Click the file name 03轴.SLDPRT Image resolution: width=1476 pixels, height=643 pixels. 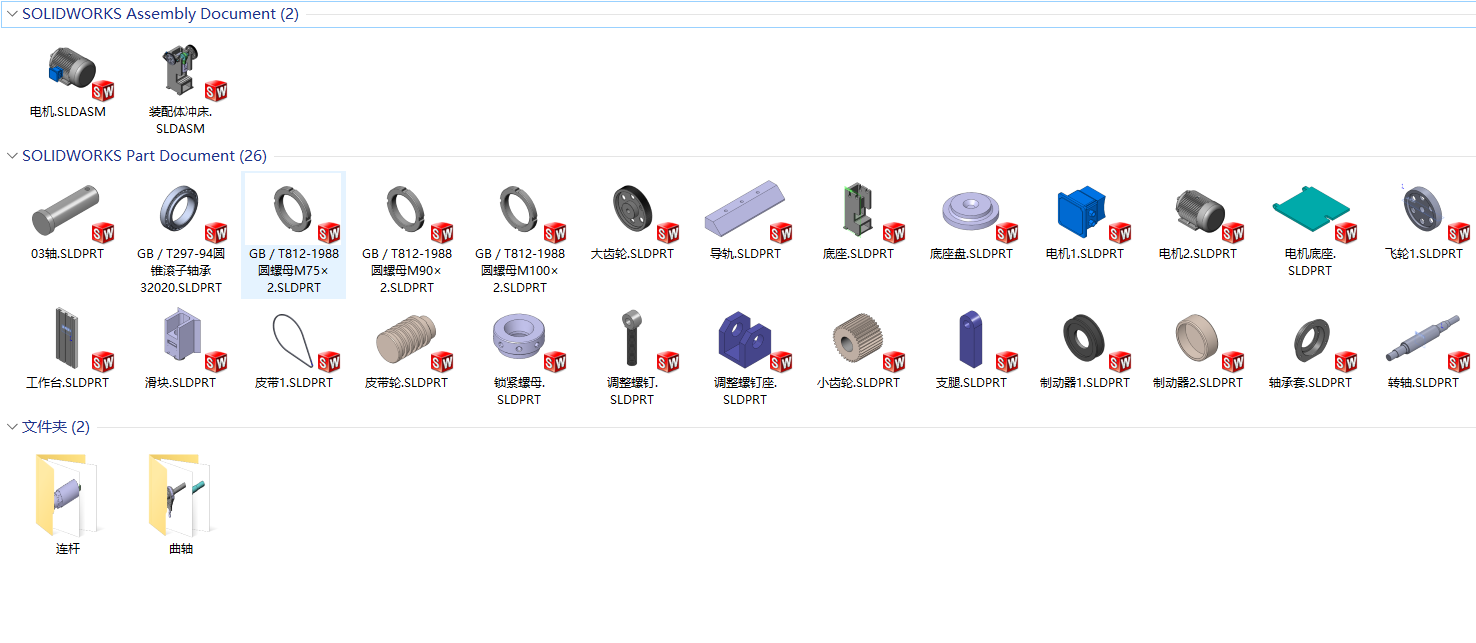(67, 254)
